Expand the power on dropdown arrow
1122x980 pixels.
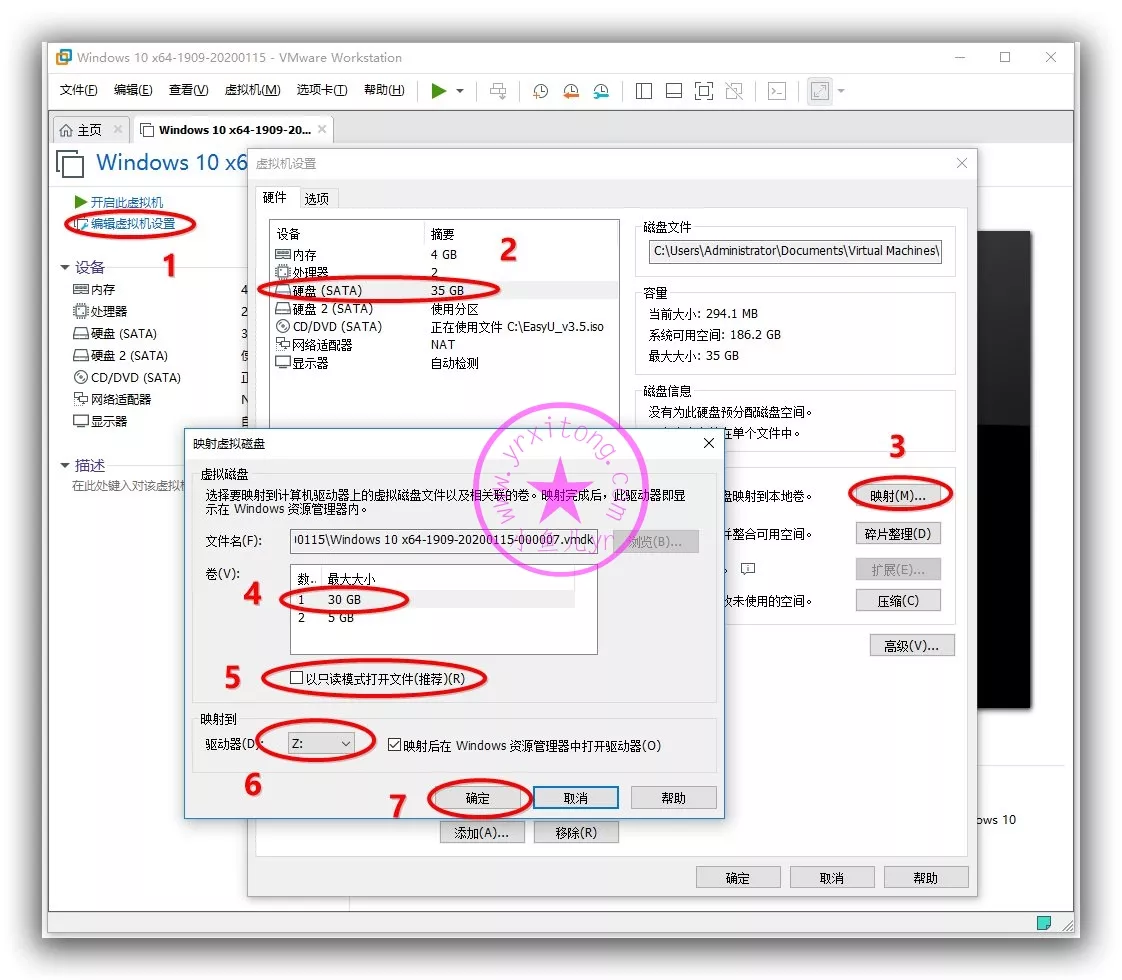pyautogui.click(x=460, y=91)
